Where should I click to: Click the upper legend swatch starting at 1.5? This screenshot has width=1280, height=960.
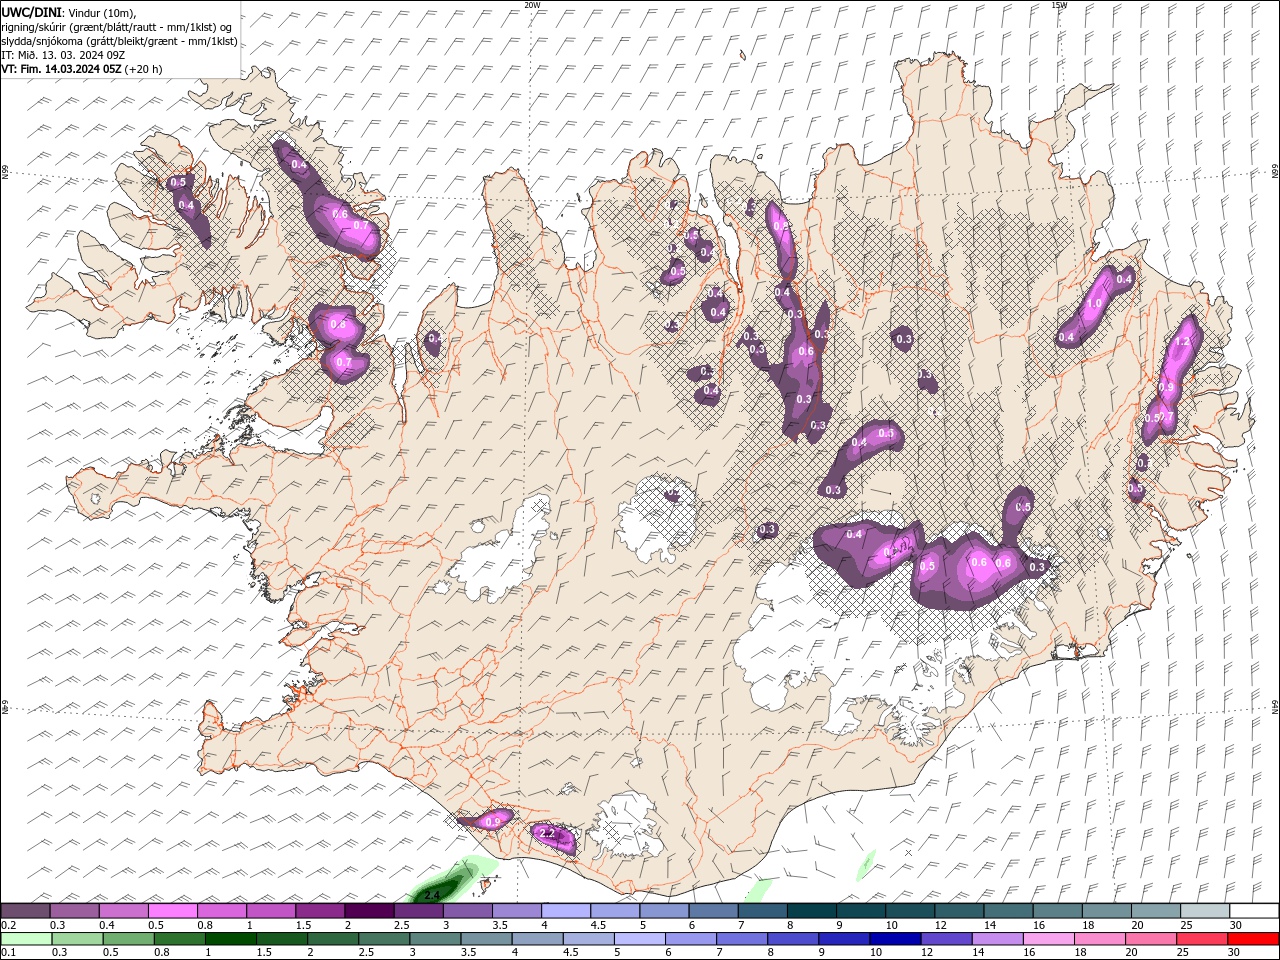320,911
